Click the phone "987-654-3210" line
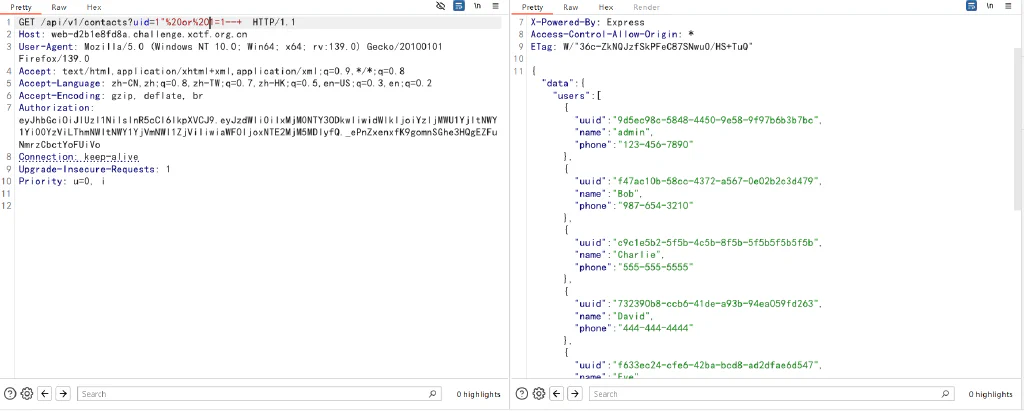Image resolution: width=1024 pixels, height=411 pixels. (633, 205)
